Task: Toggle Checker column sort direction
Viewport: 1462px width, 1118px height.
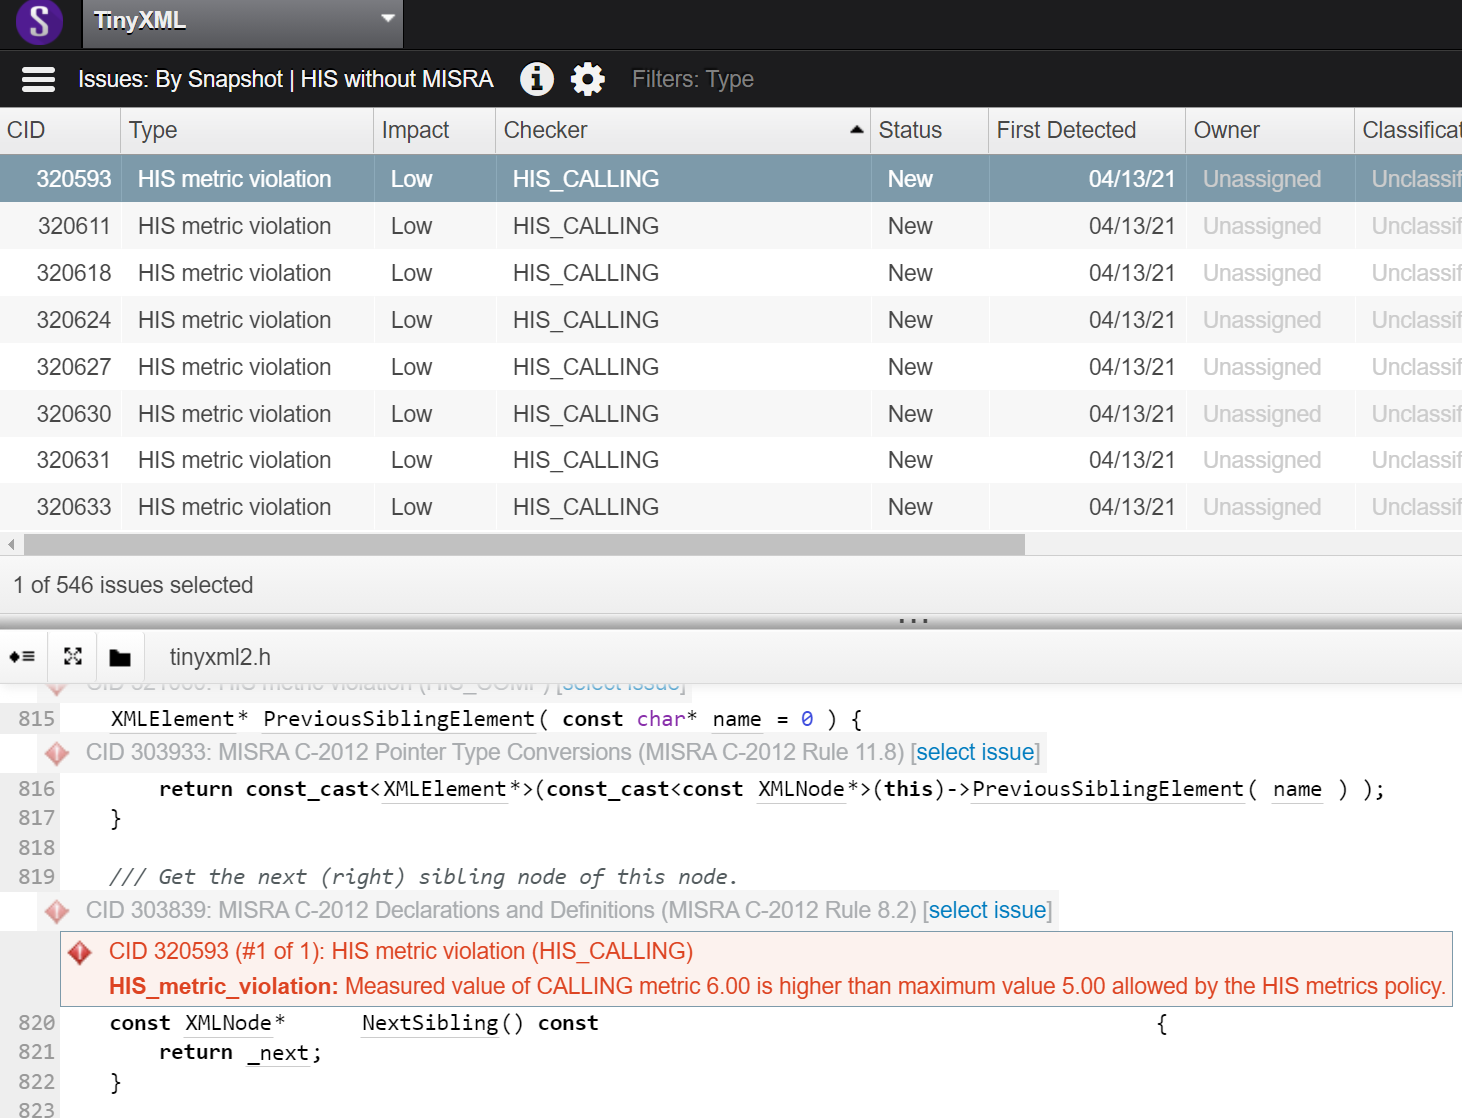Action: point(856,130)
